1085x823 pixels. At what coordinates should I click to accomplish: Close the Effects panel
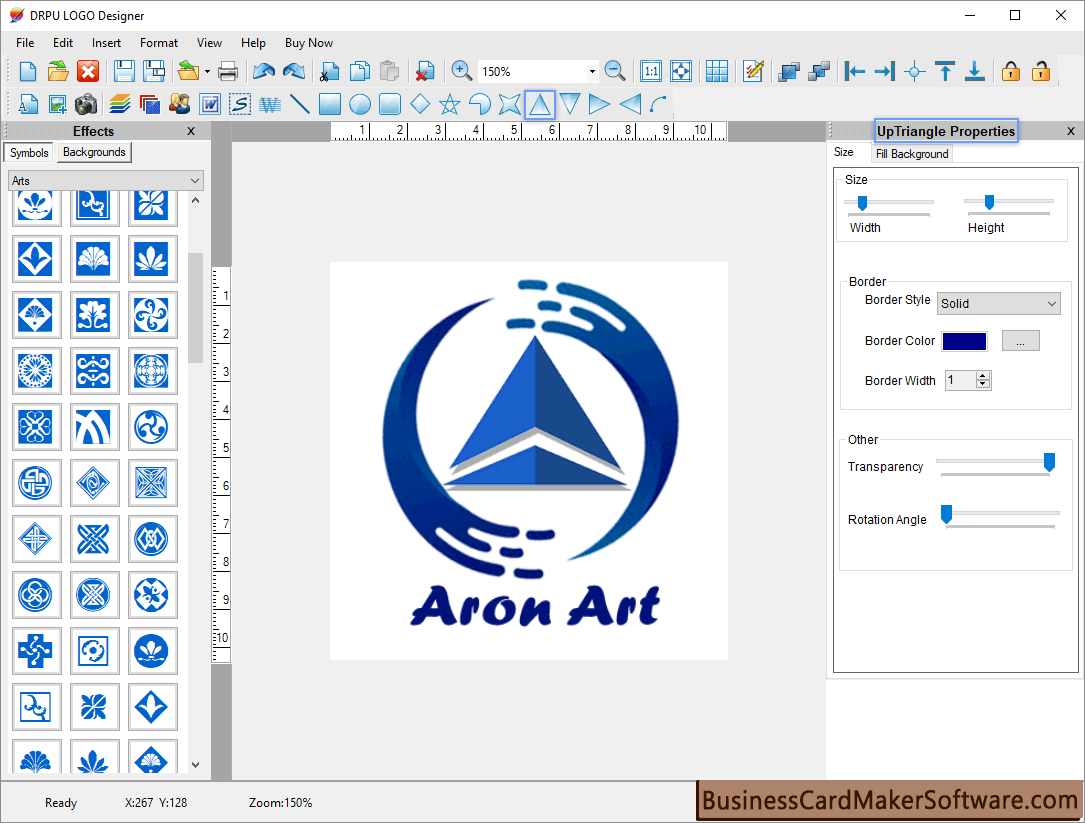[x=191, y=132]
